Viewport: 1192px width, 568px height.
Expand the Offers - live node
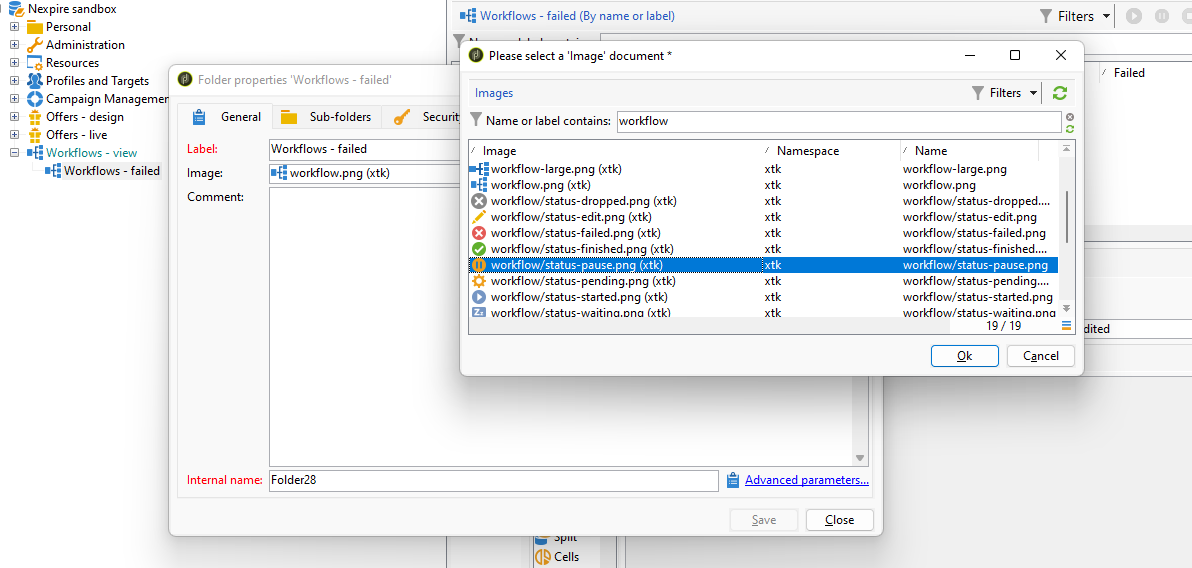click(14, 135)
